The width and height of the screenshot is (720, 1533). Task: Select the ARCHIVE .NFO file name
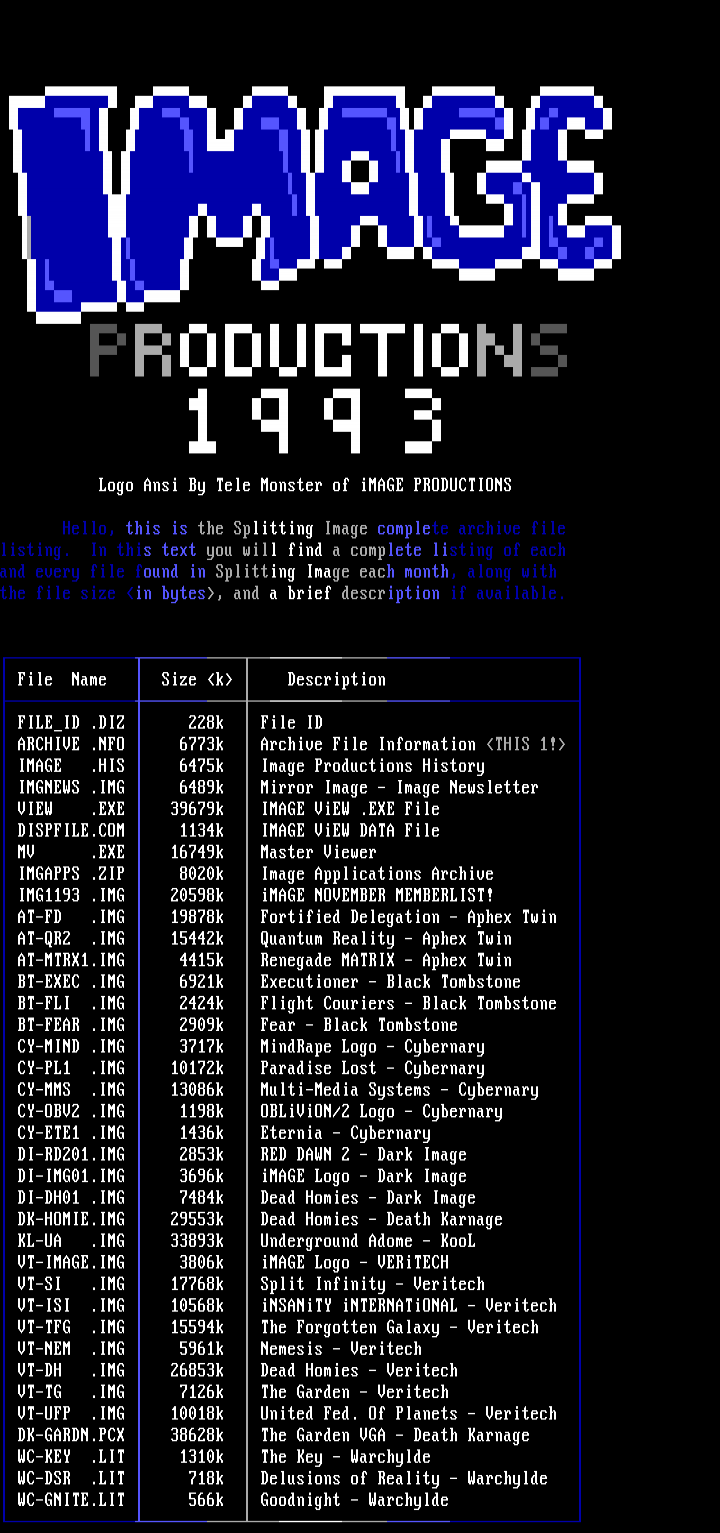point(71,745)
